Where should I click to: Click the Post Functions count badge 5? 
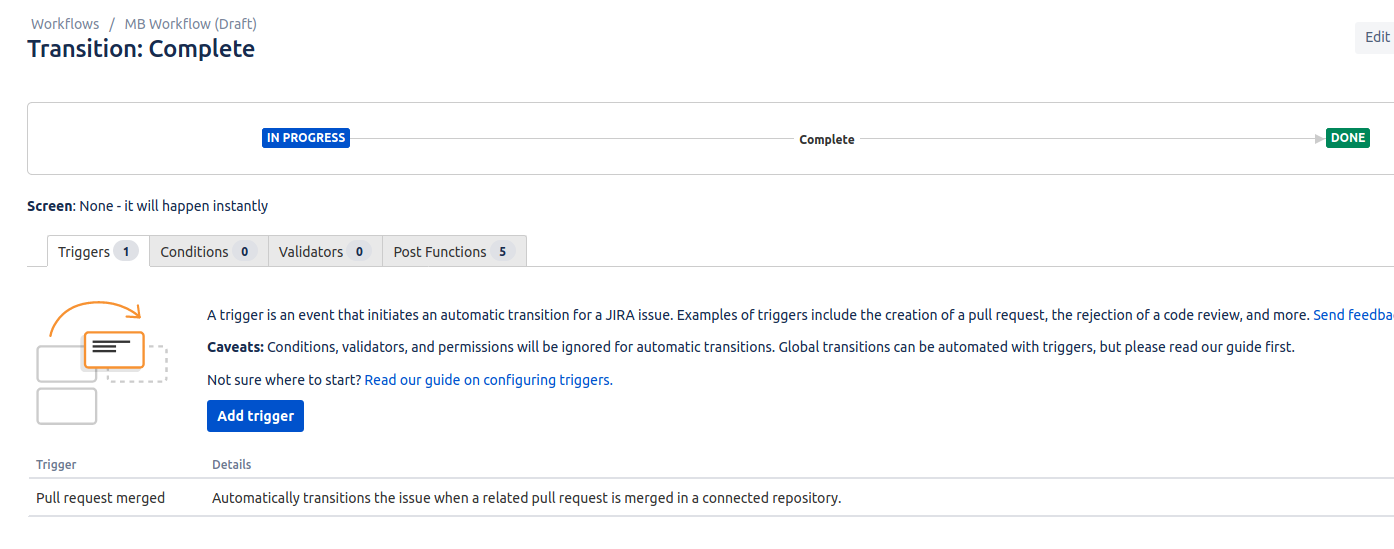pos(503,252)
